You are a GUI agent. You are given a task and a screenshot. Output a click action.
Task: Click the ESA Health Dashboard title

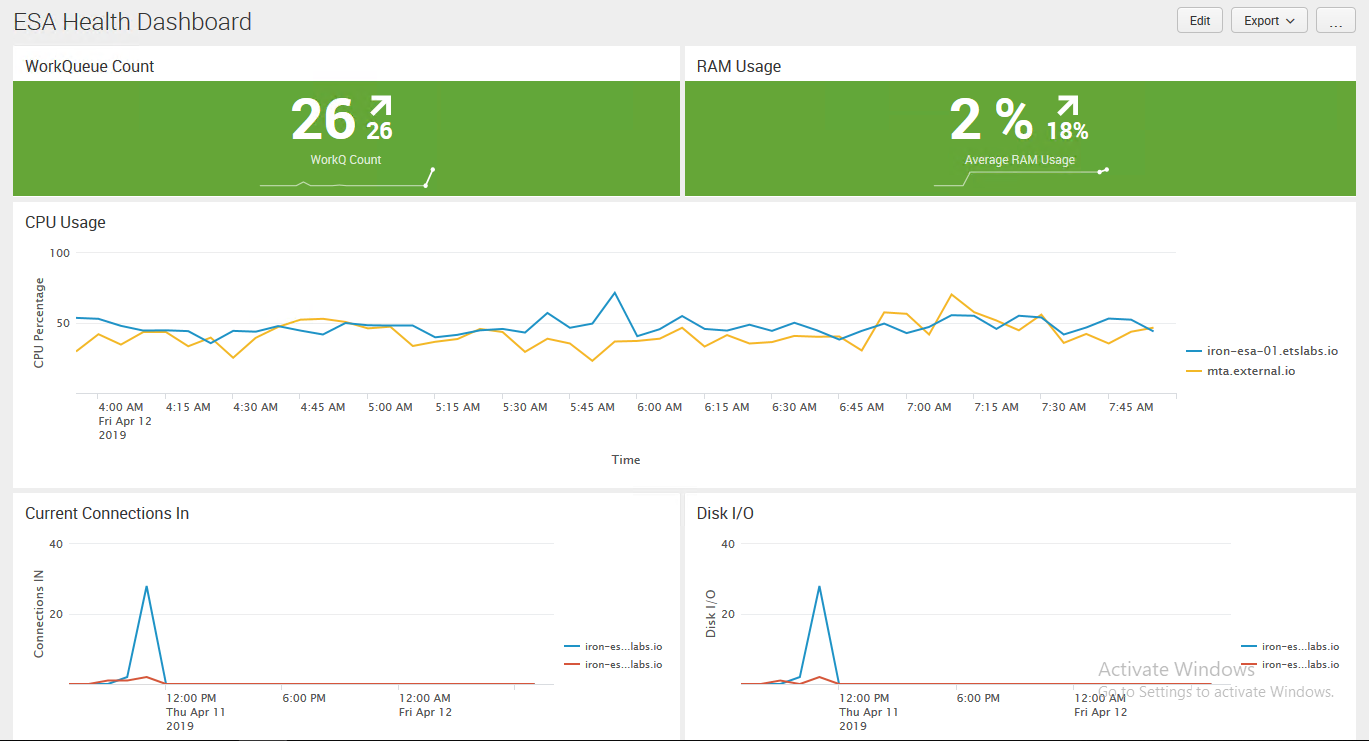point(132,21)
